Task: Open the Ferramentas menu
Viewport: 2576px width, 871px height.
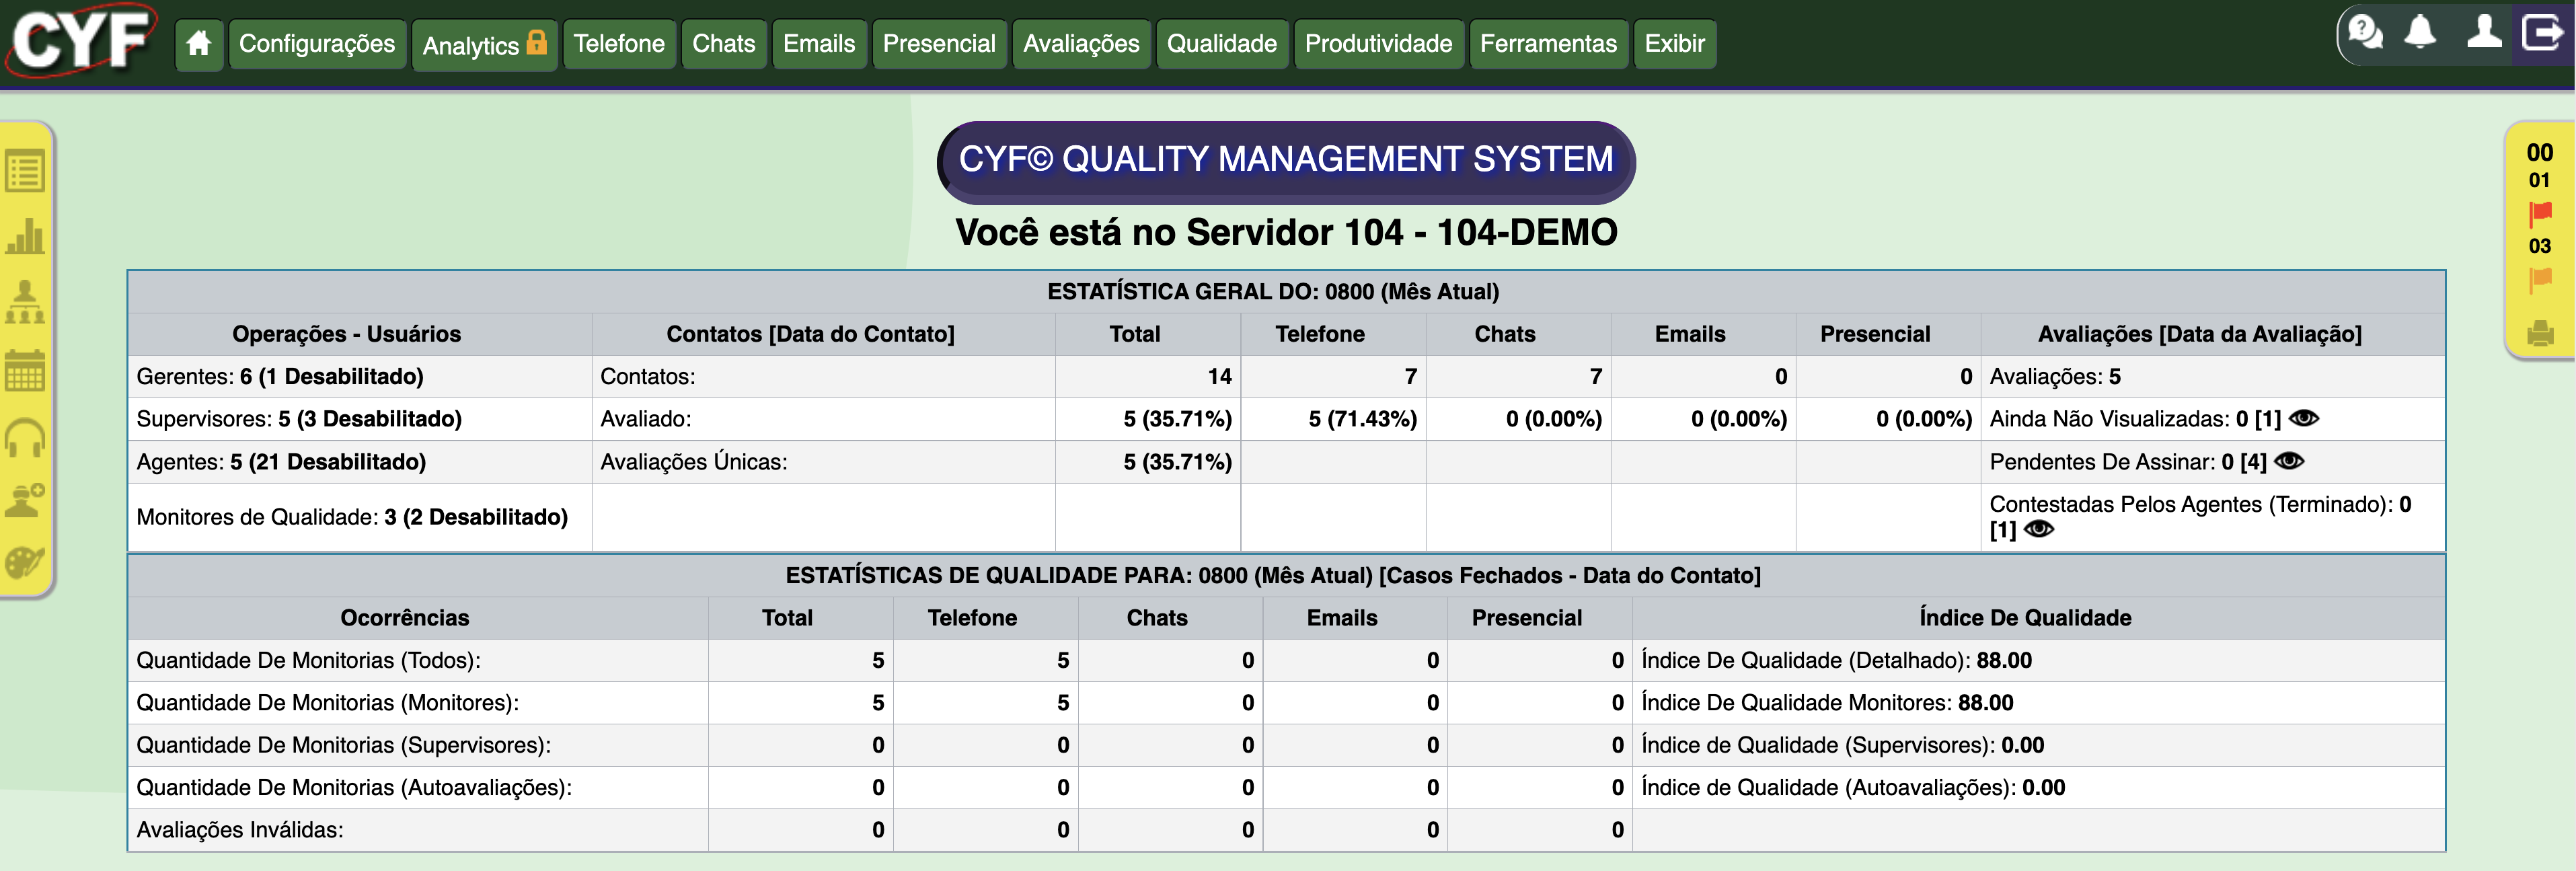Action: [1548, 44]
